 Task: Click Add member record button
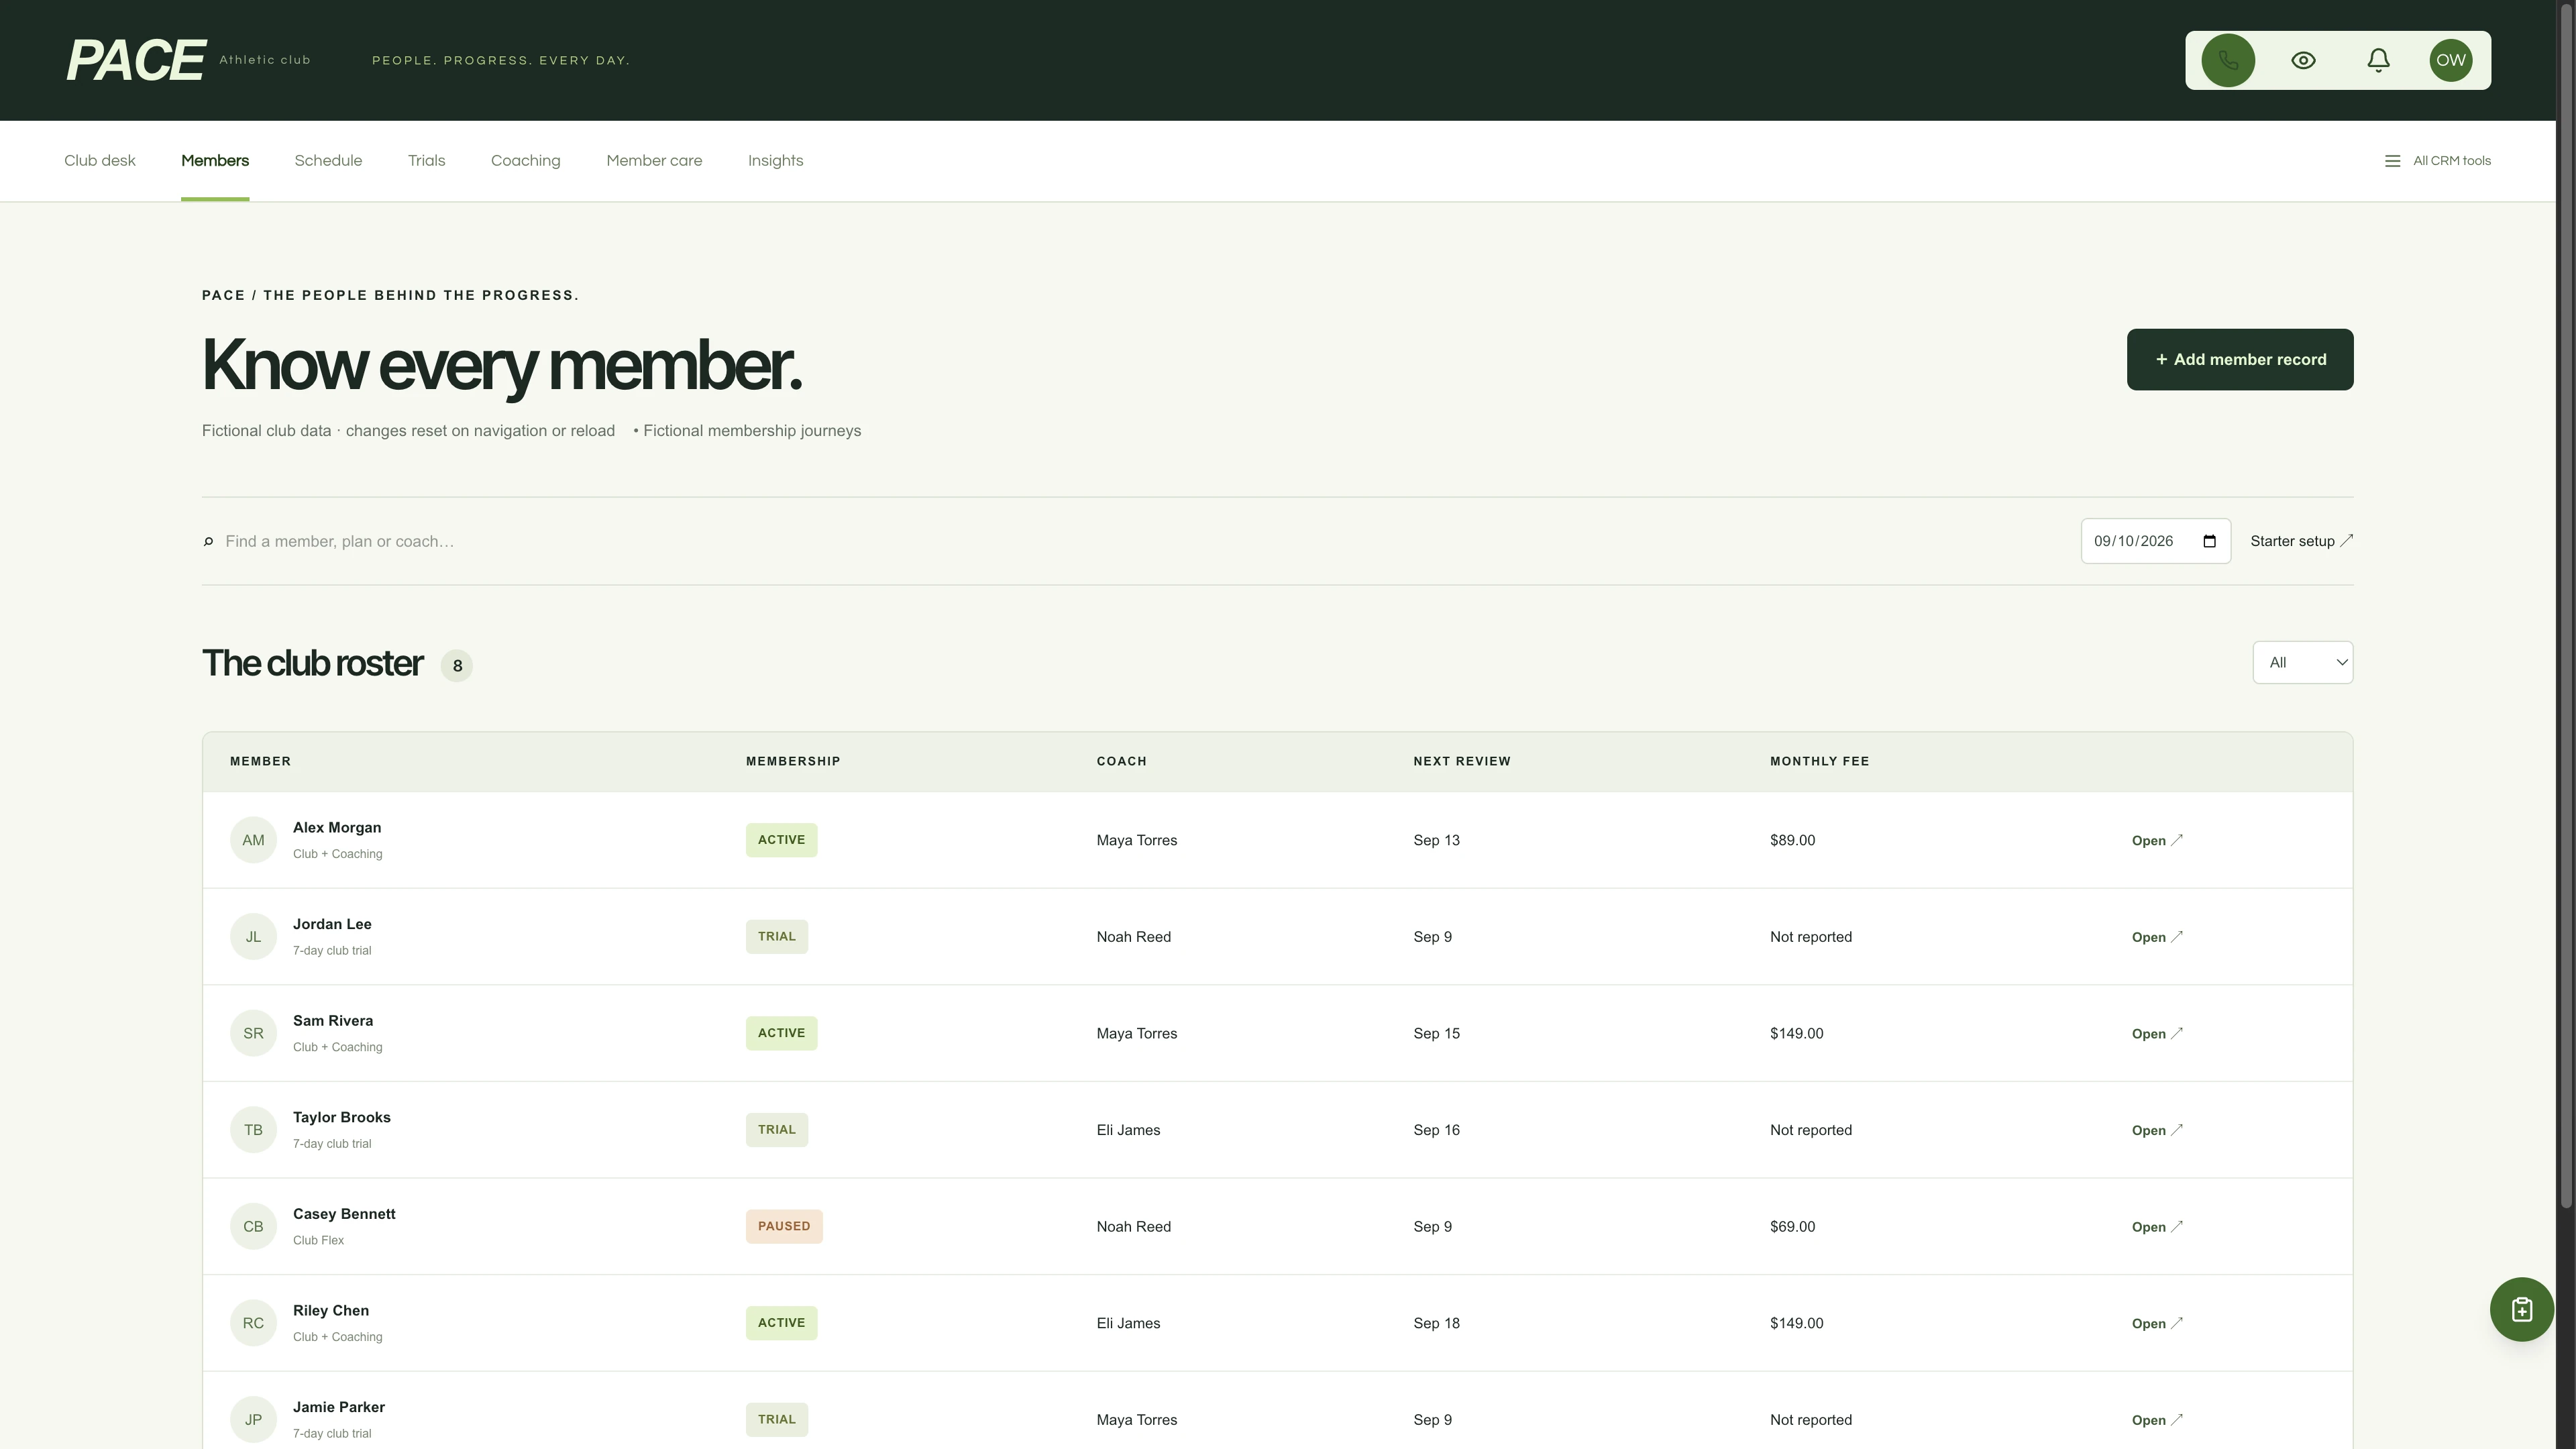pos(2240,359)
